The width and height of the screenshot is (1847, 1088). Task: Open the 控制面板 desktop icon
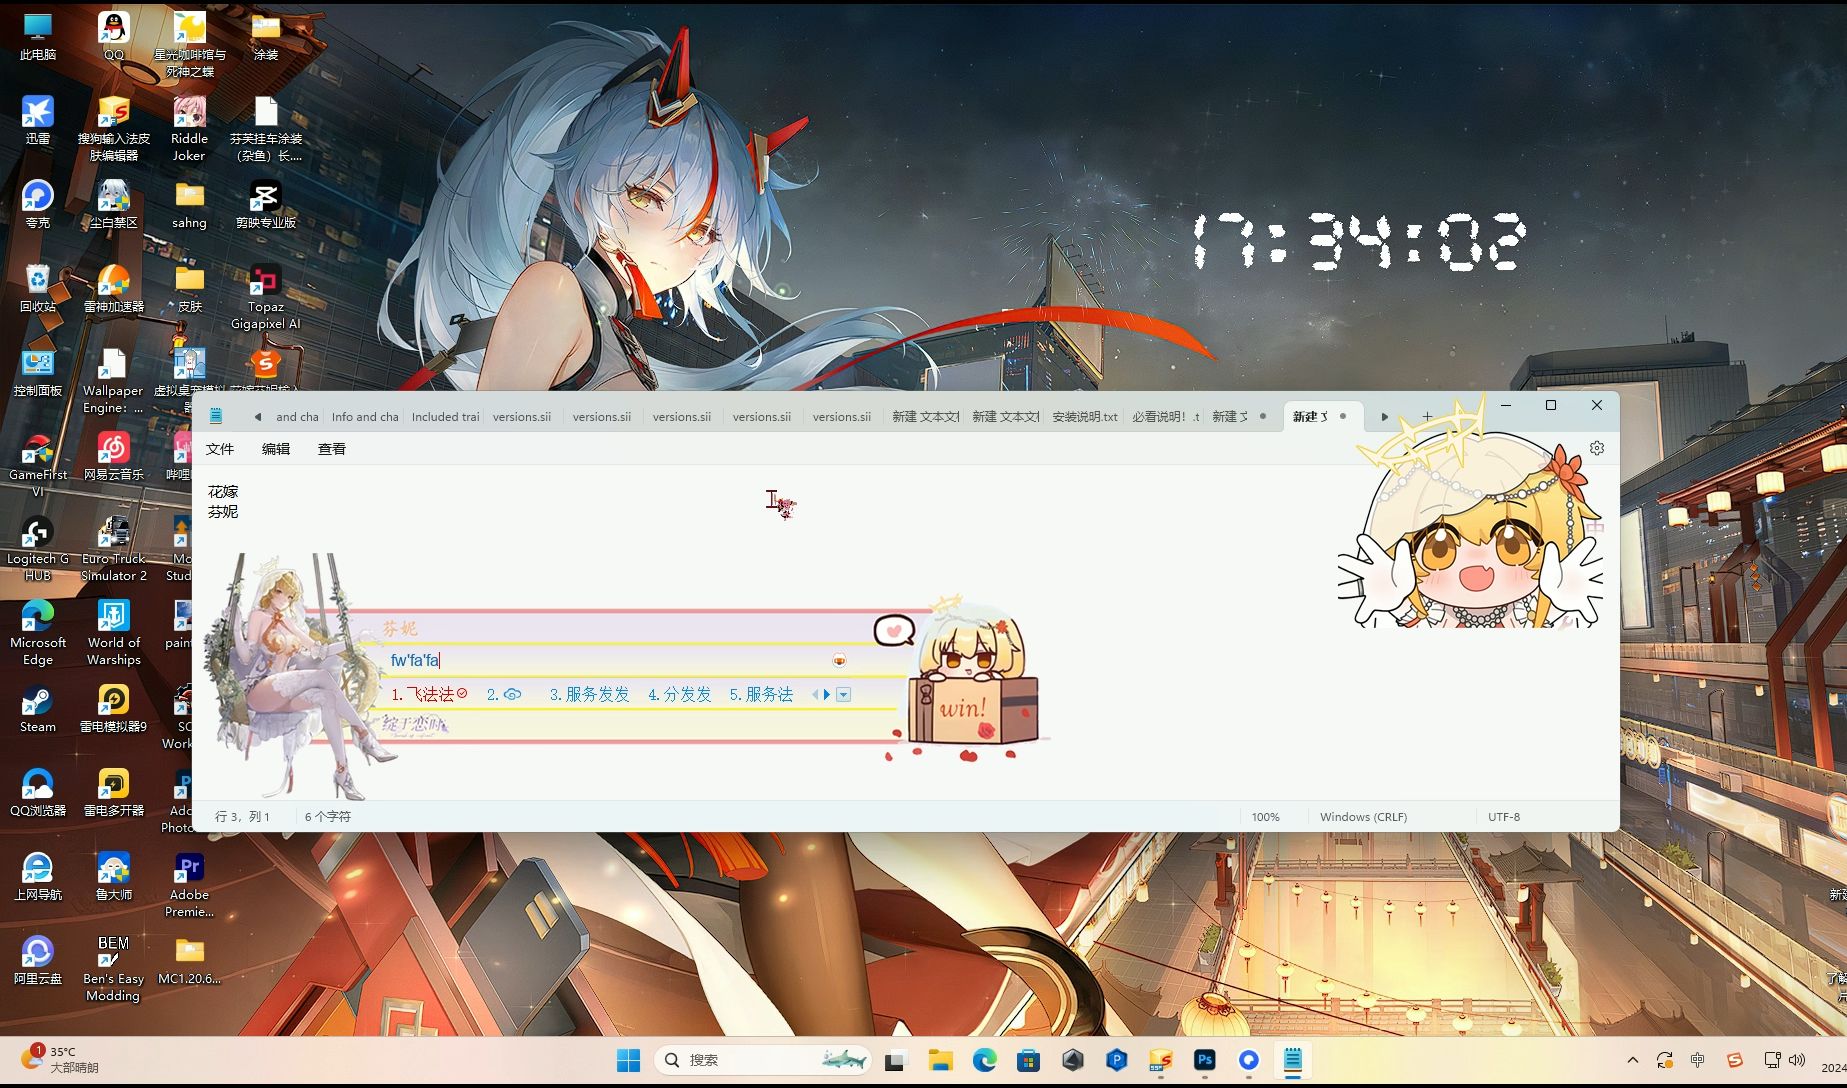(38, 372)
